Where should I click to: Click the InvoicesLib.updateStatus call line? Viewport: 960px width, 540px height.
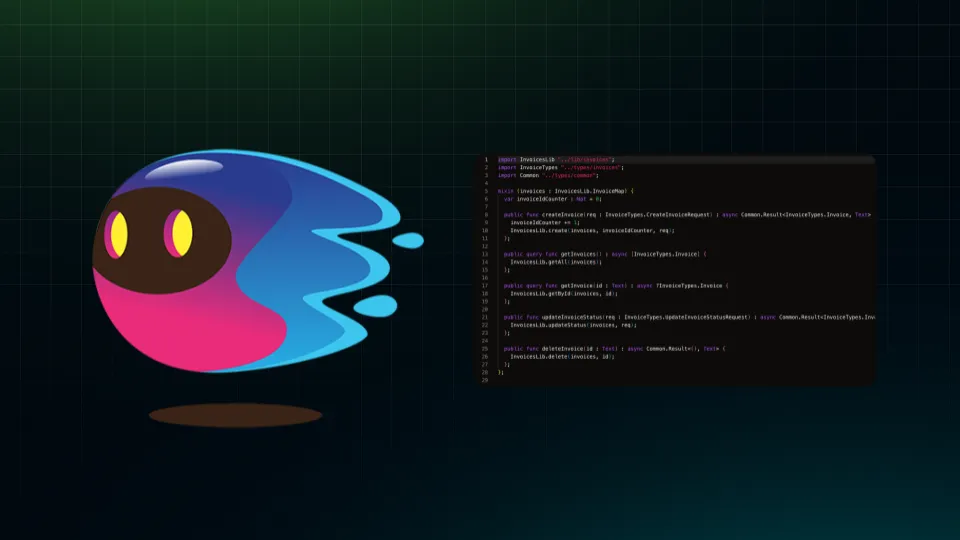click(573, 325)
